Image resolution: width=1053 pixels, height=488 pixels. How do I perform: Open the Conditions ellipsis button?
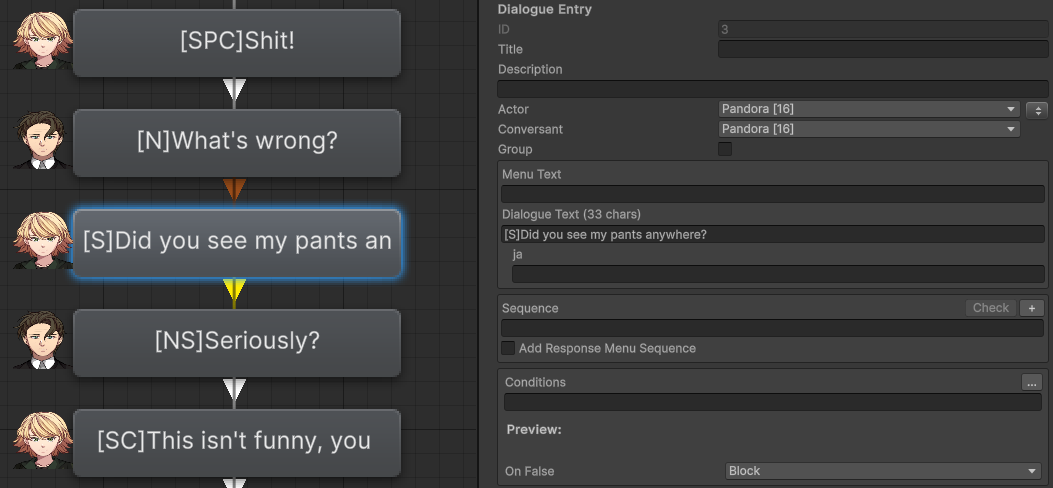click(1032, 382)
